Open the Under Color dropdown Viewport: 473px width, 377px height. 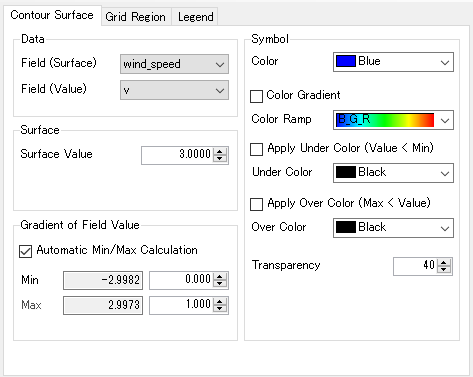tap(393, 173)
